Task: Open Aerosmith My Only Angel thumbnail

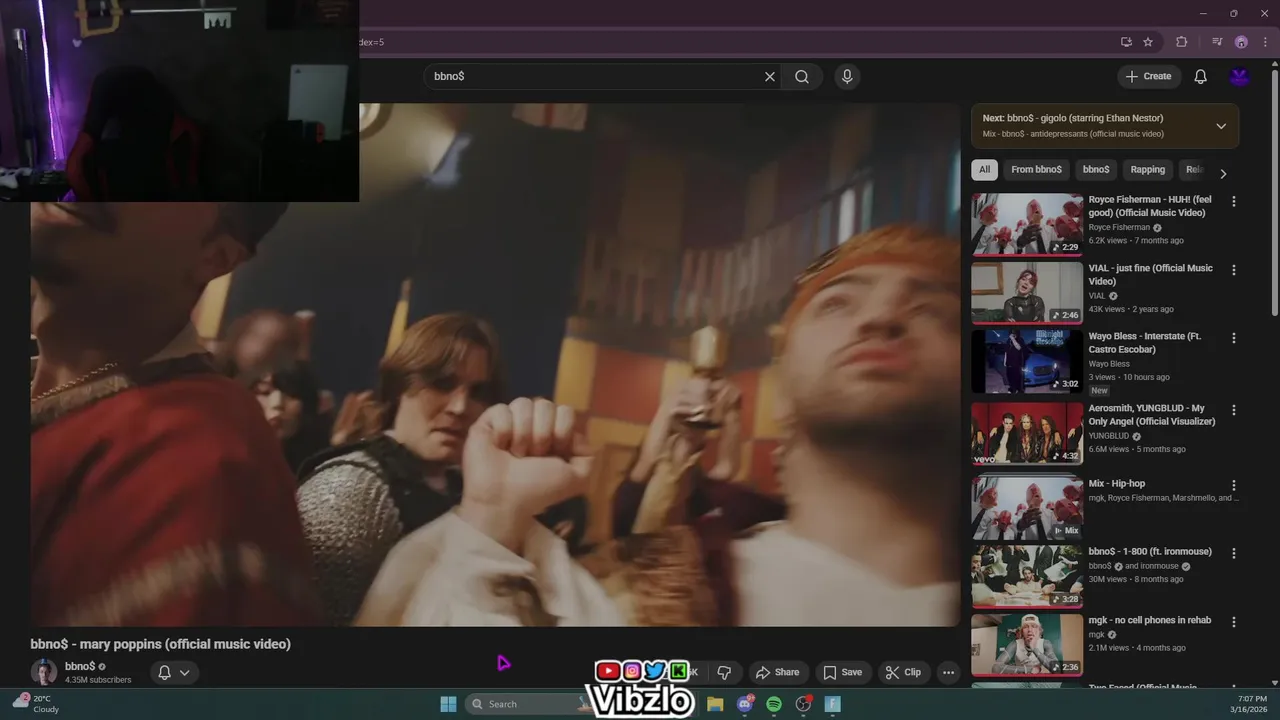Action: (1027, 434)
